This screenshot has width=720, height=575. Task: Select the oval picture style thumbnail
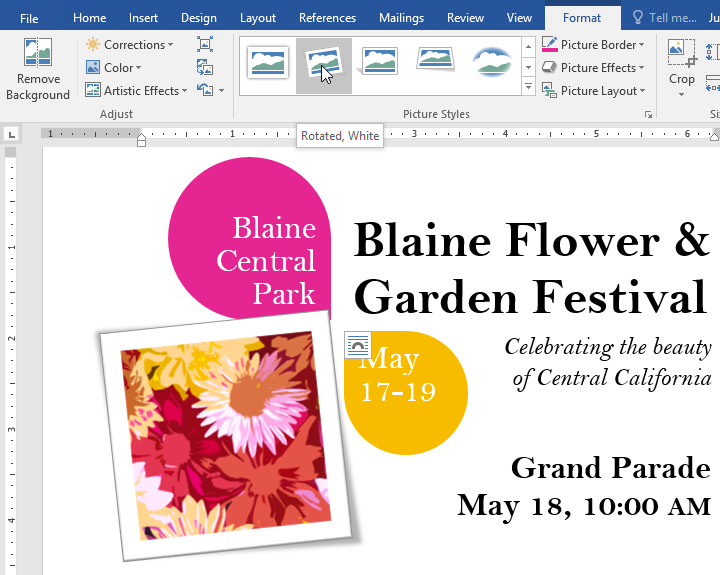pyautogui.click(x=492, y=66)
